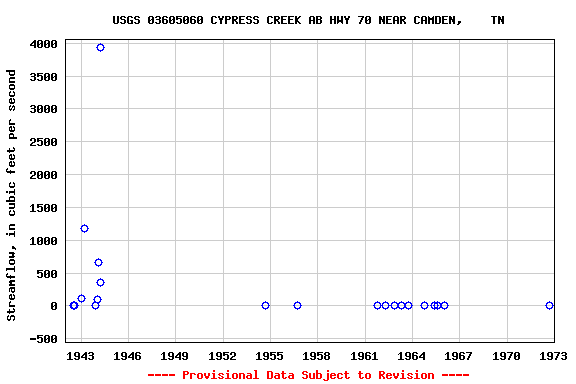Click the '1949' x-axis label
Screen dimensions: 576x384
pos(174,356)
